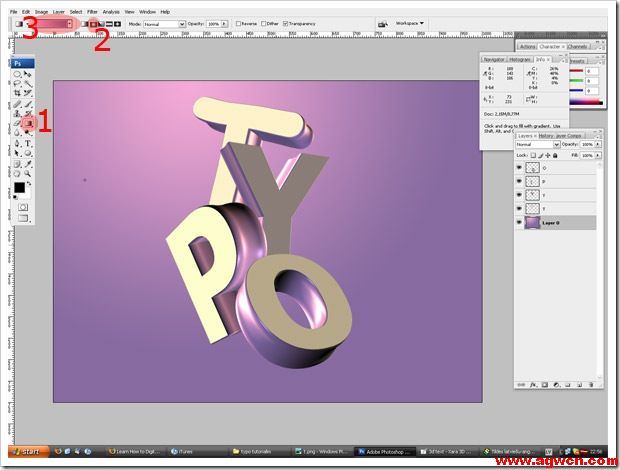
Task: Hide Layer 0 with its eye icon
Action: 519,223
